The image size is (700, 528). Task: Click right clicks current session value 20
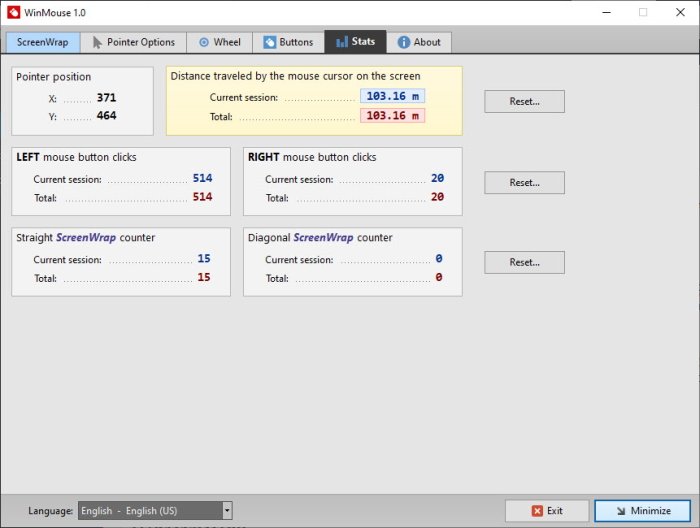tap(438, 178)
